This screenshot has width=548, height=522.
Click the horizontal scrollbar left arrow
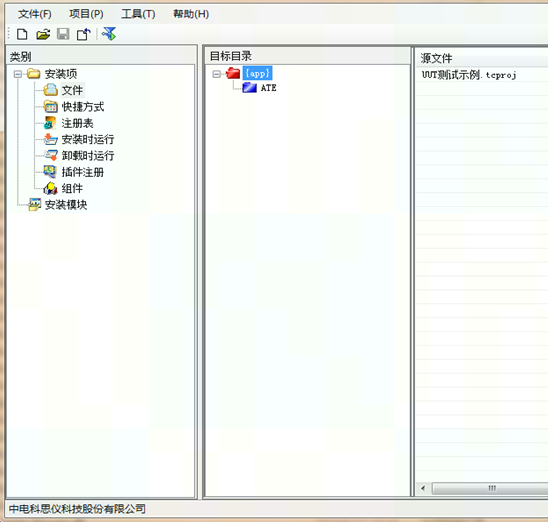click(423, 488)
